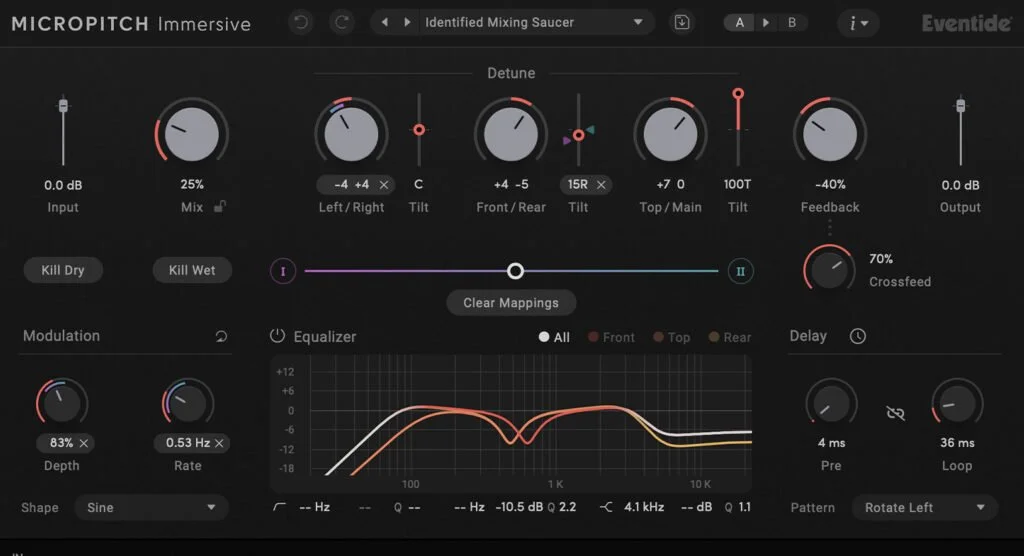Click the Delay tempo sync clock icon
1024x556 pixels.
(x=857, y=336)
